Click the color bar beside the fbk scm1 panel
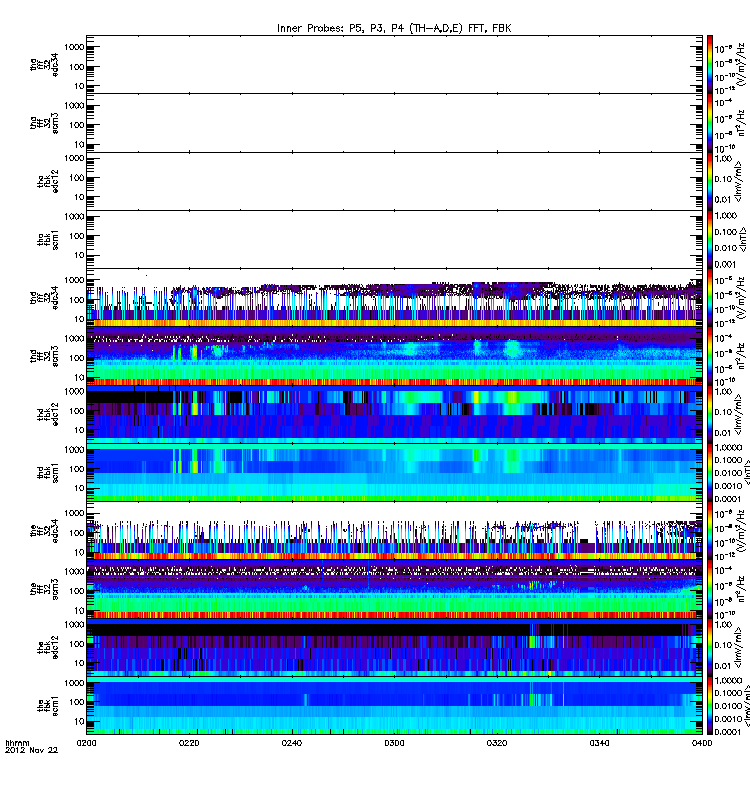Screen dimensions: 750x800 pos(709,706)
